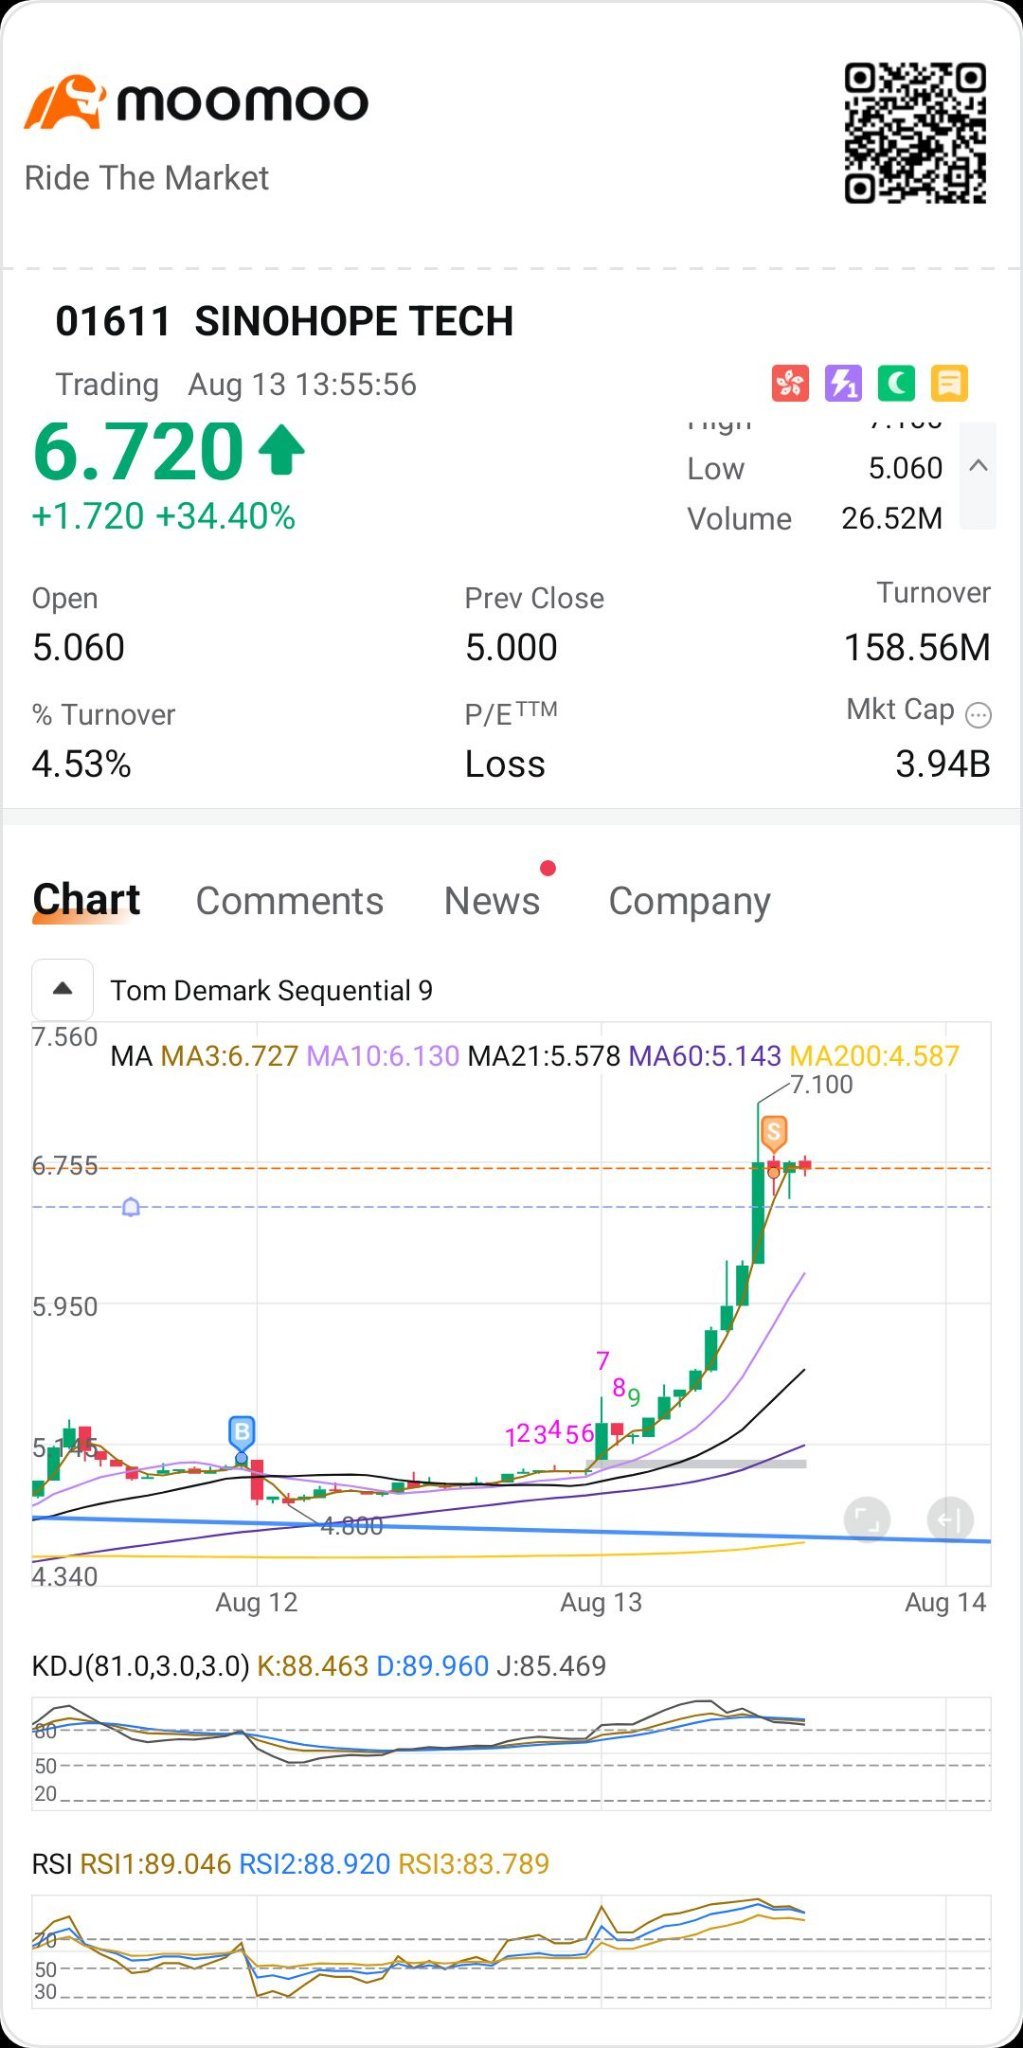The height and width of the screenshot is (2048, 1023).
Task: Open the News tab
Action: tap(492, 901)
